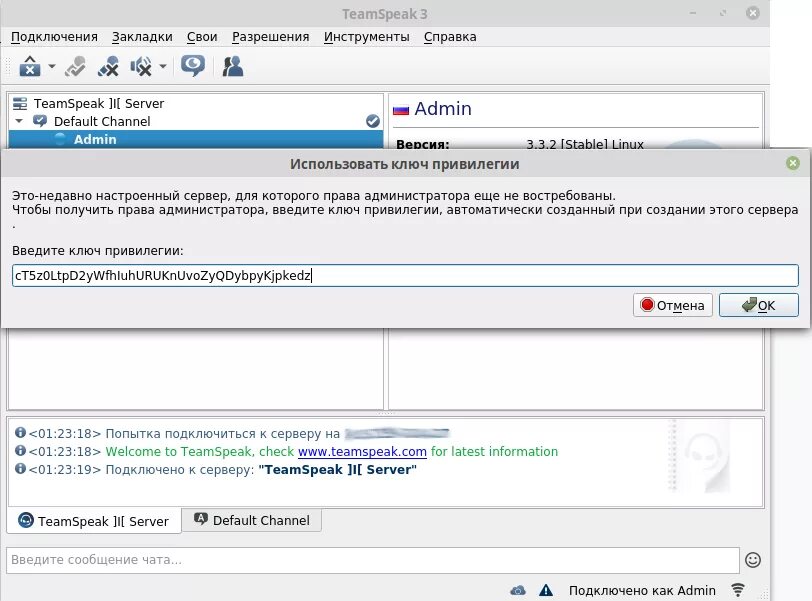Click the Отмена button
The height and width of the screenshot is (601, 812).
(x=673, y=305)
